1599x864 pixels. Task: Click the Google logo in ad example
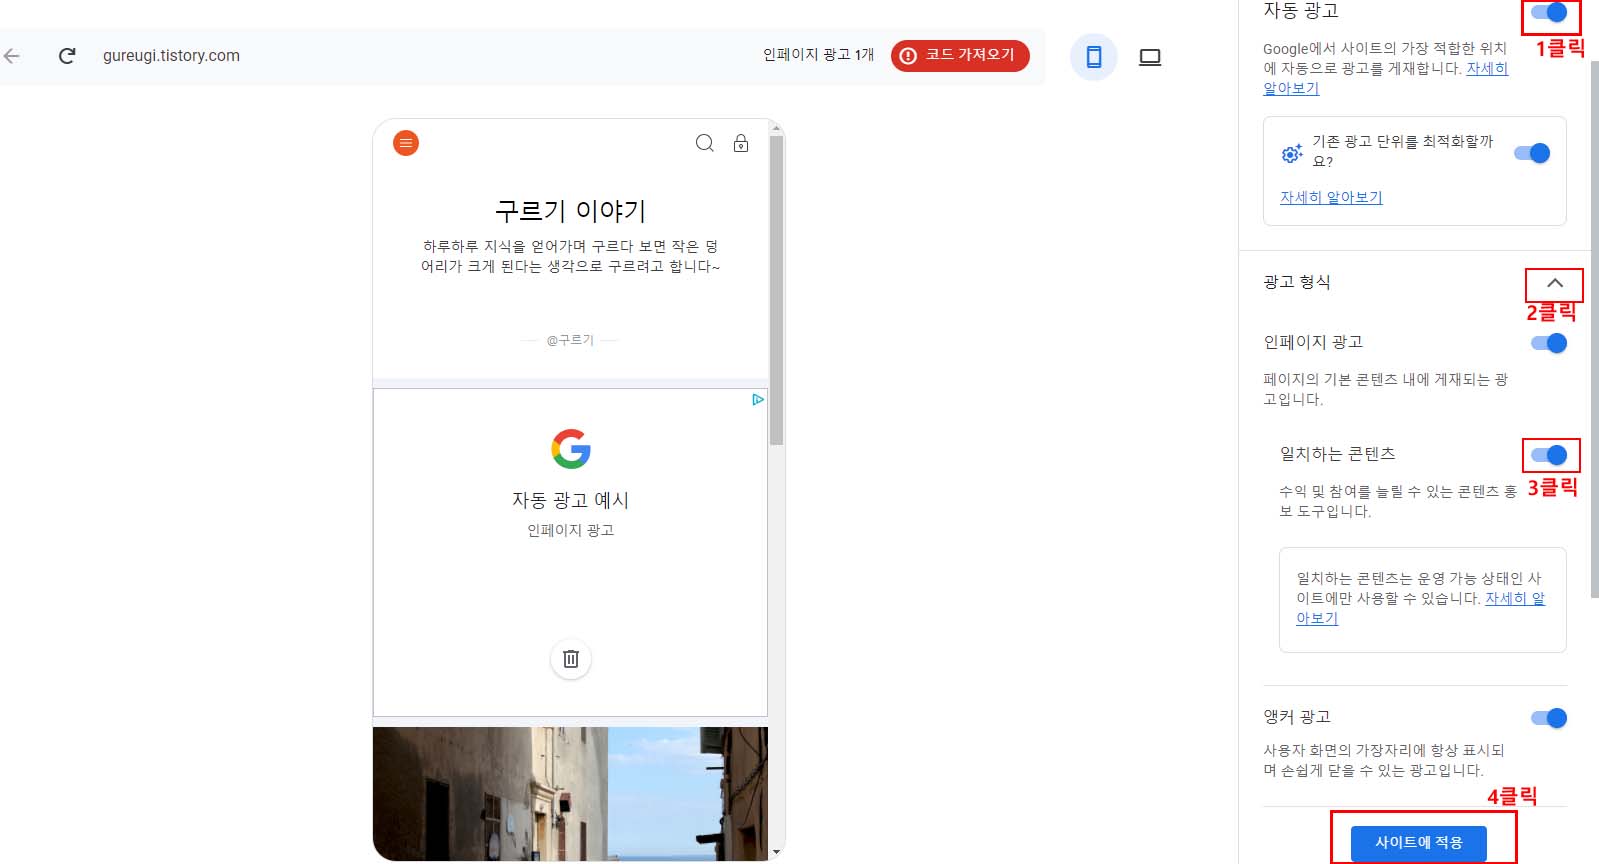(571, 449)
